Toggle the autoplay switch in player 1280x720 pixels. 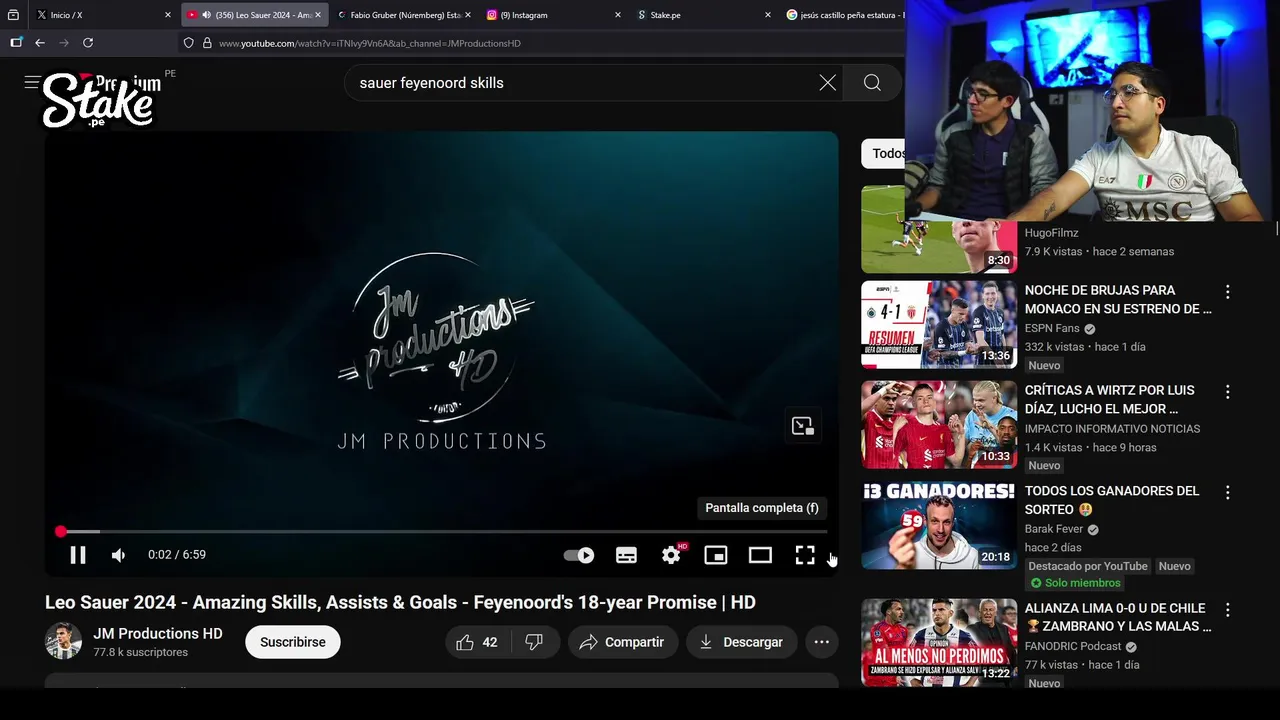[578, 555]
